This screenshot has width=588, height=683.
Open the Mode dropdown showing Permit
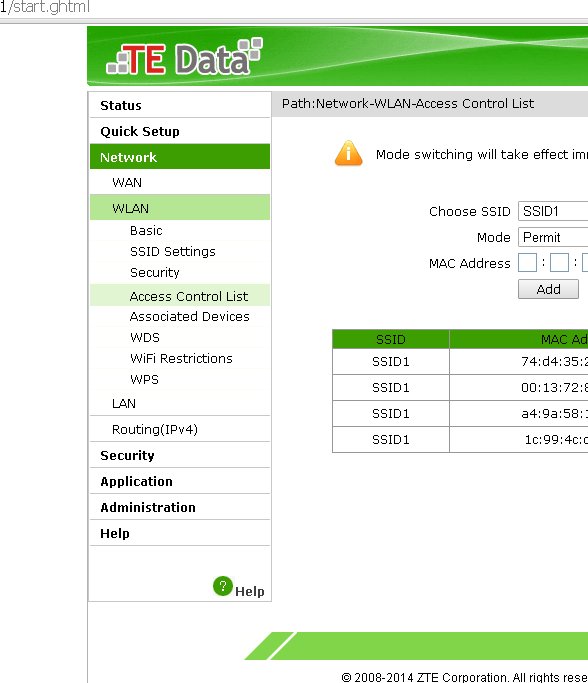click(553, 237)
